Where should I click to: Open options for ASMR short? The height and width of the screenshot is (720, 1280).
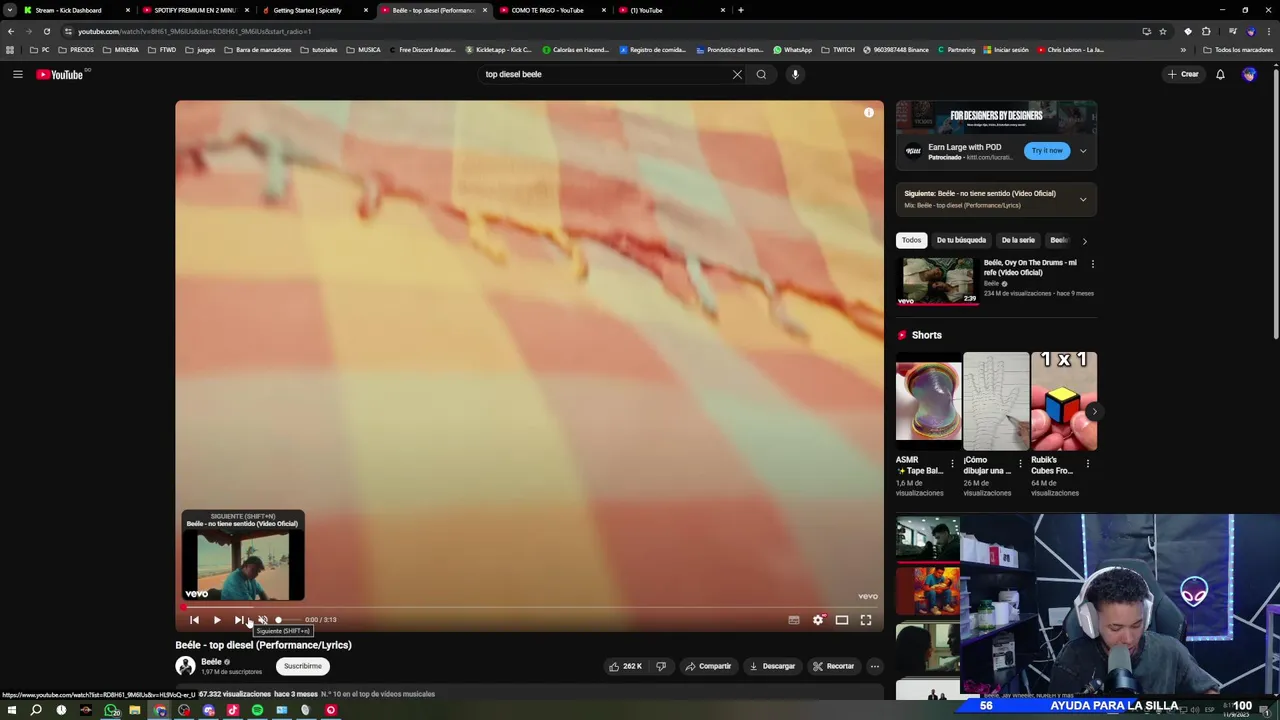click(x=952, y=463)
